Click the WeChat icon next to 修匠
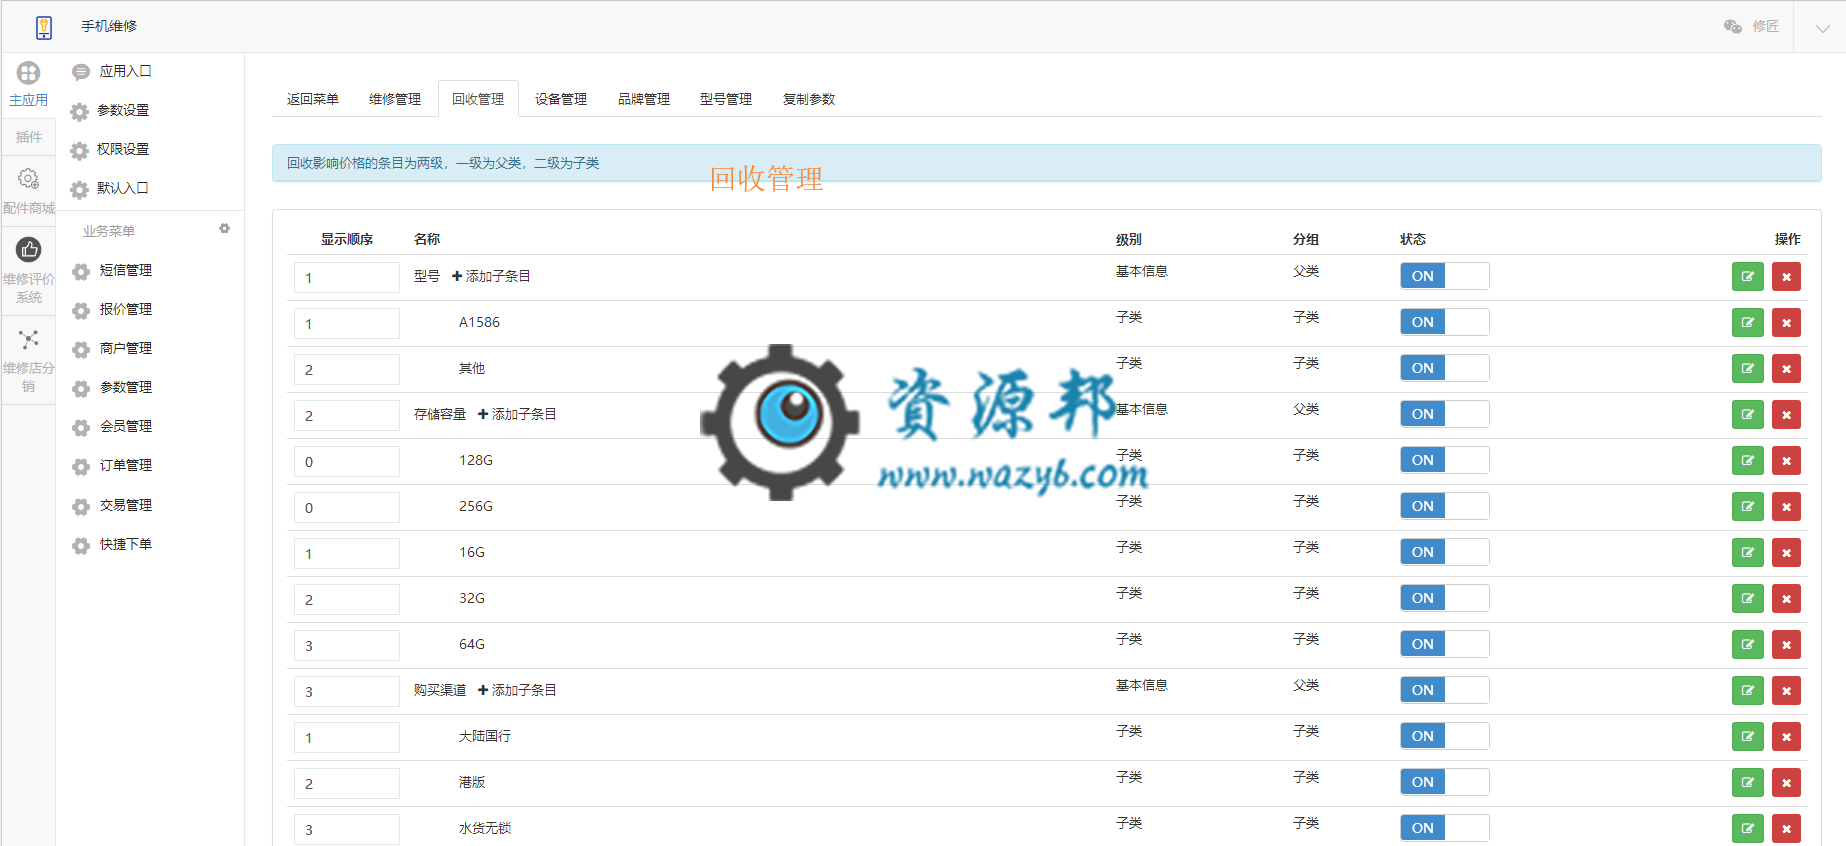The height and width of the screenshot is (846, 1846). (x=1732, y=26)
